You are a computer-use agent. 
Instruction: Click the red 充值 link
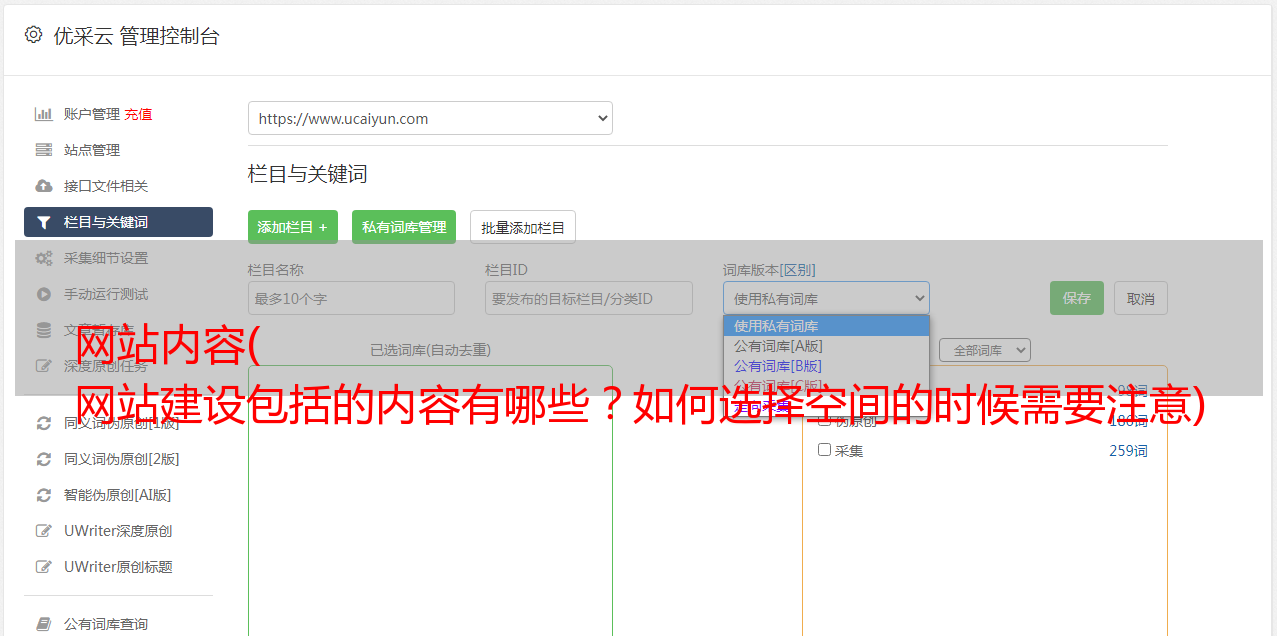(x=138, y=114)
